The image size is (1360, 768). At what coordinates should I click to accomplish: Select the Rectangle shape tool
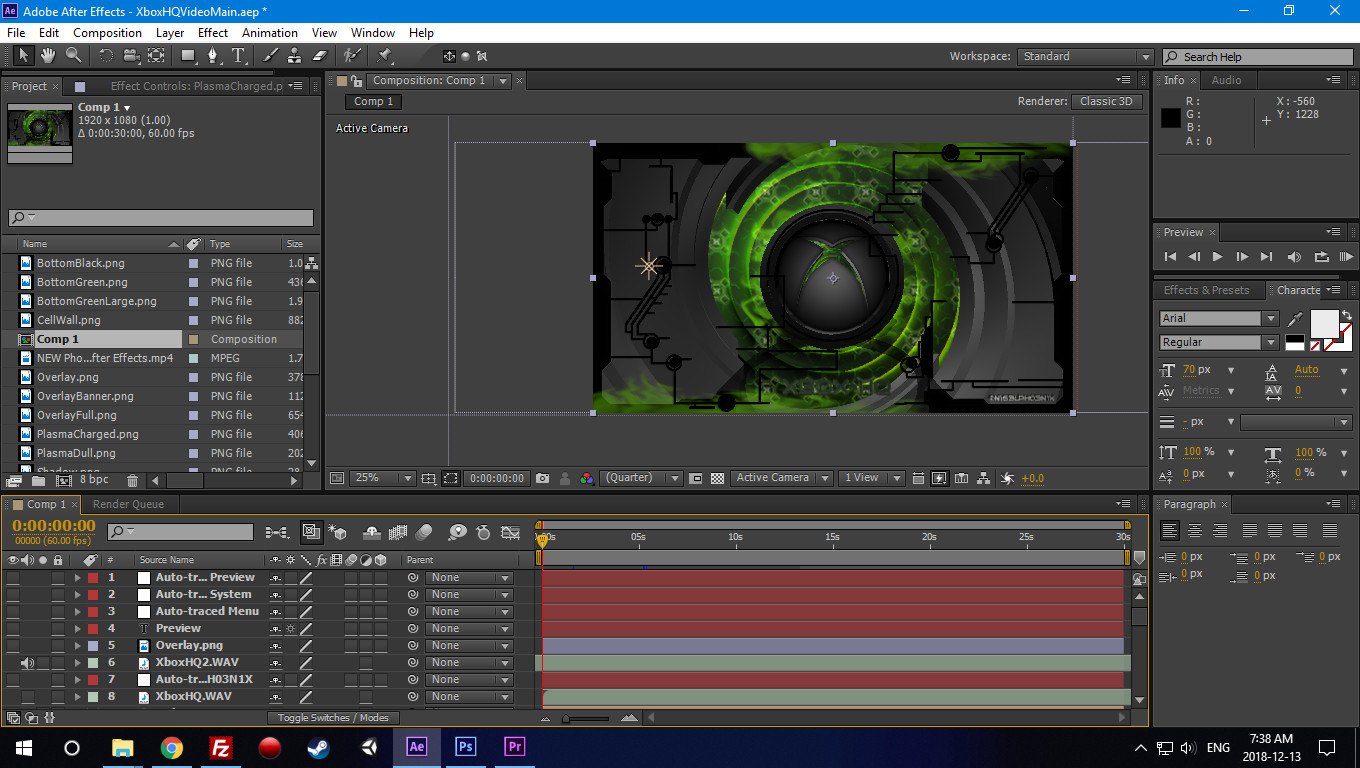pos(188,56)
